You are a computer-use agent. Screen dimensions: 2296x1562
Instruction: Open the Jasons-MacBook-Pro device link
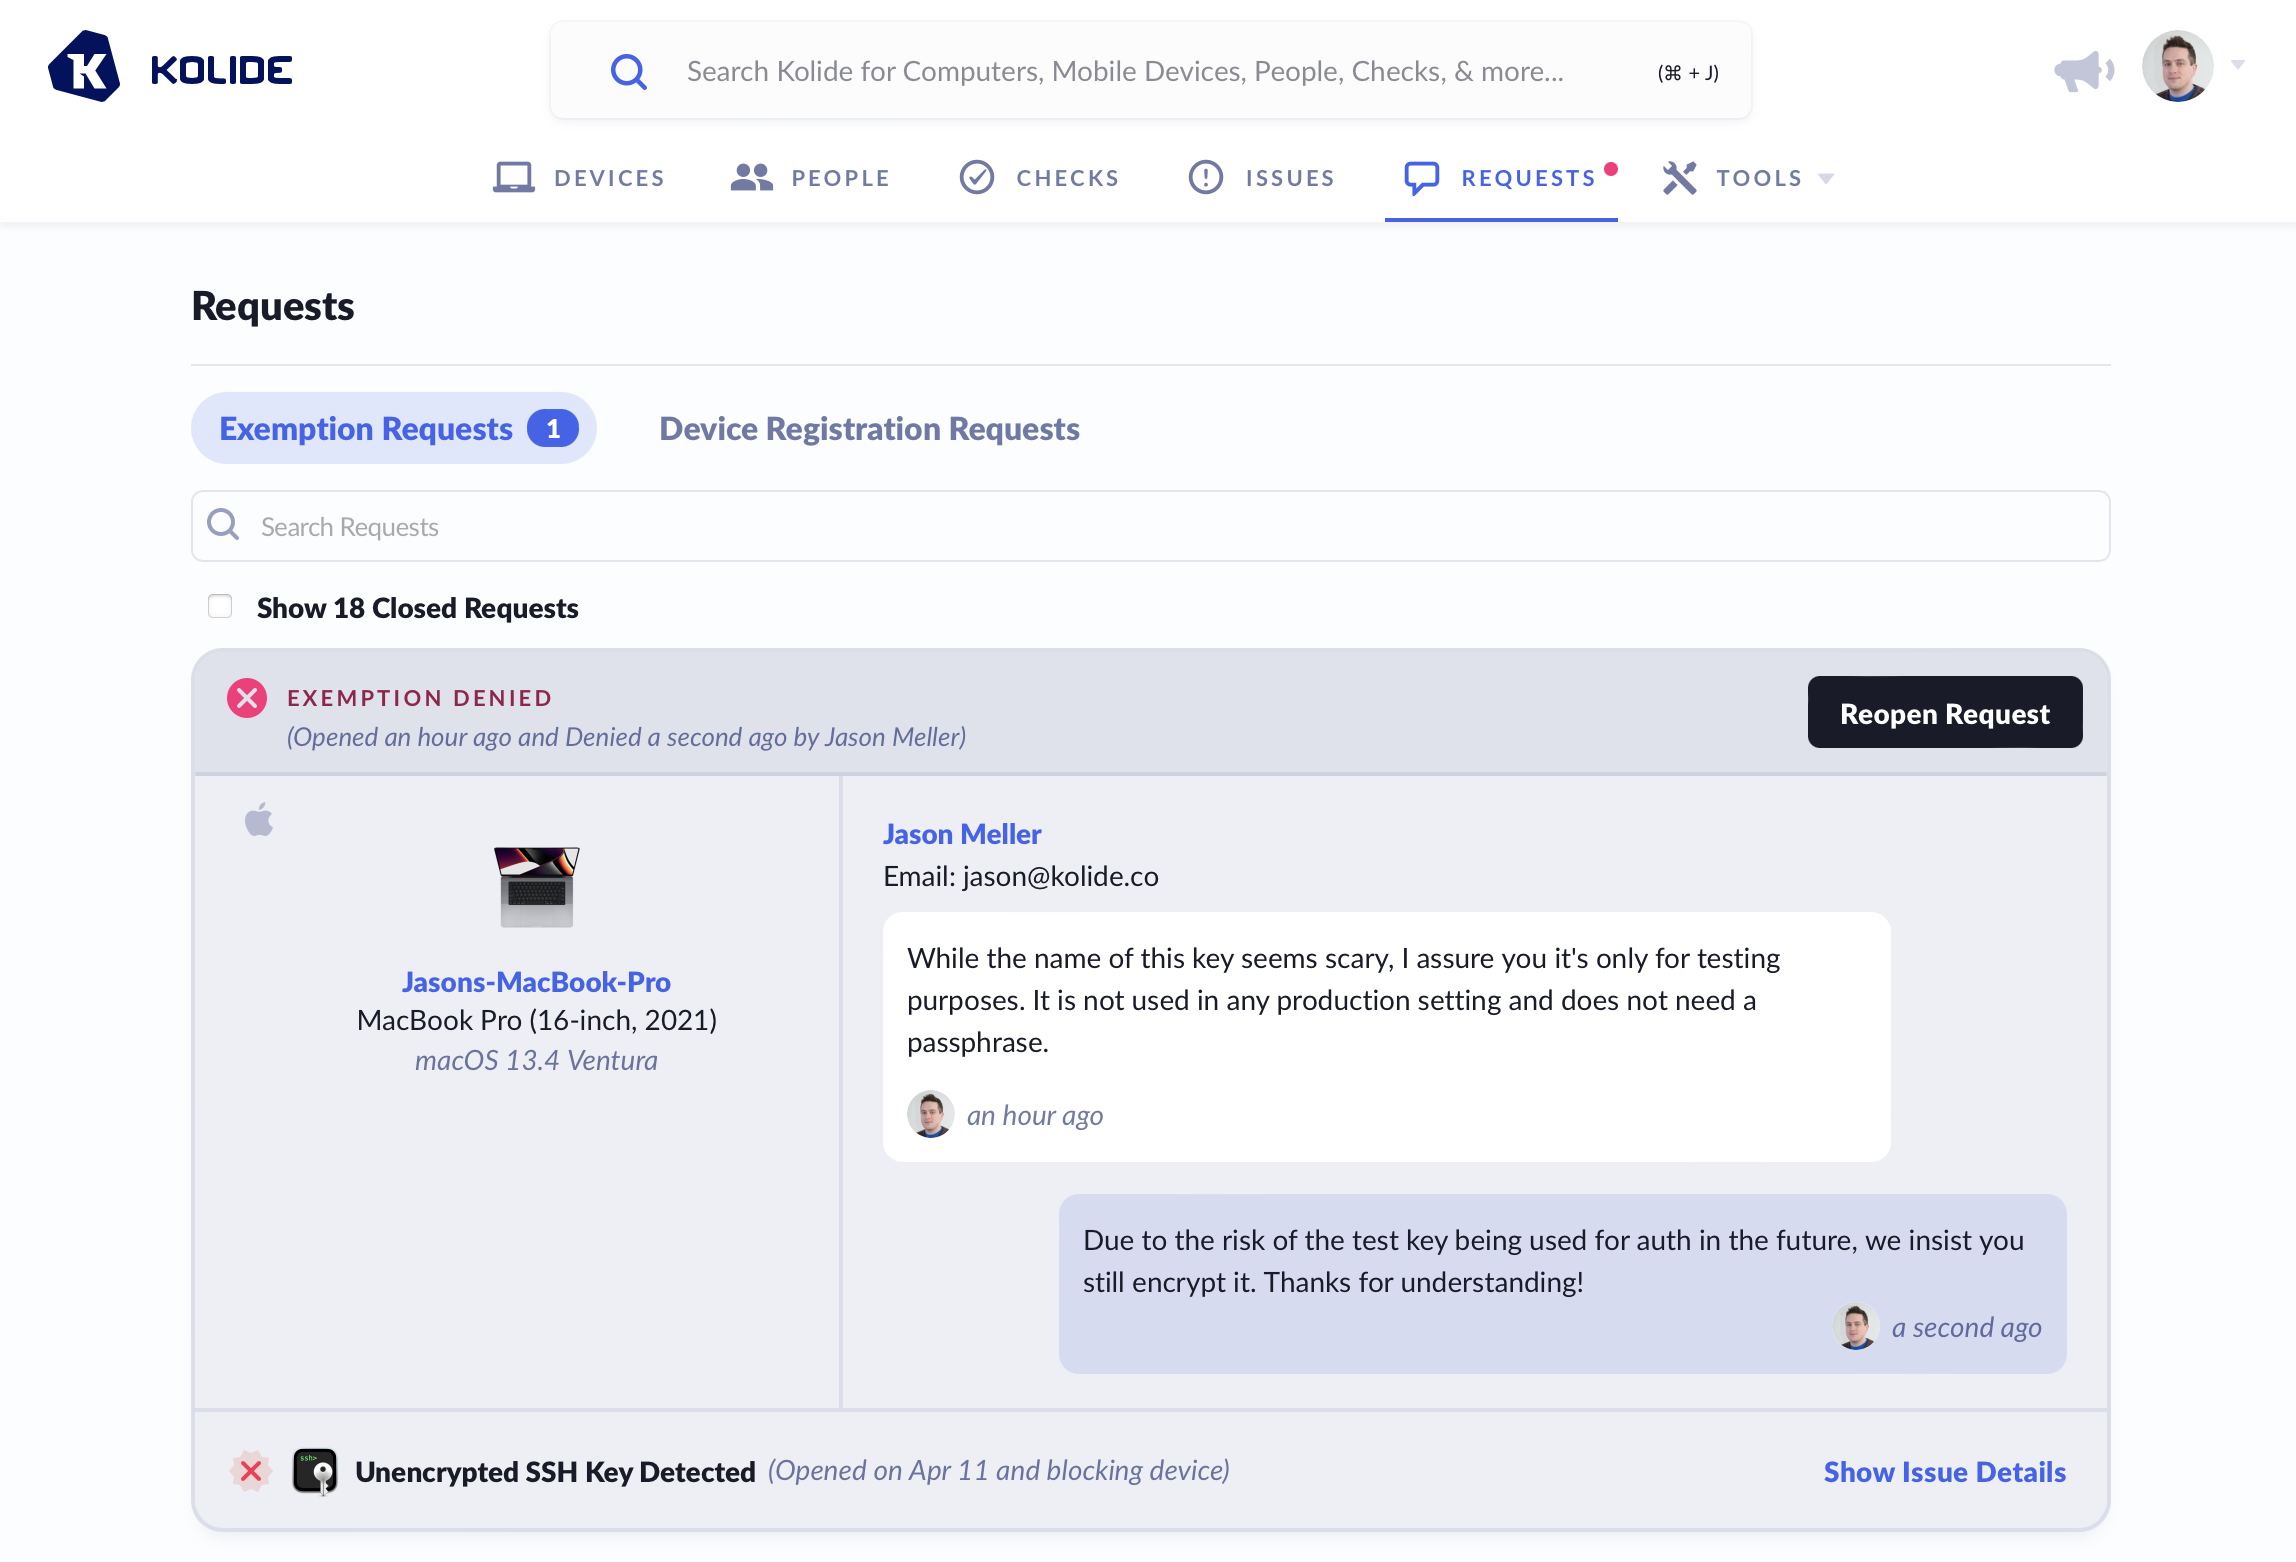(536, 982)
